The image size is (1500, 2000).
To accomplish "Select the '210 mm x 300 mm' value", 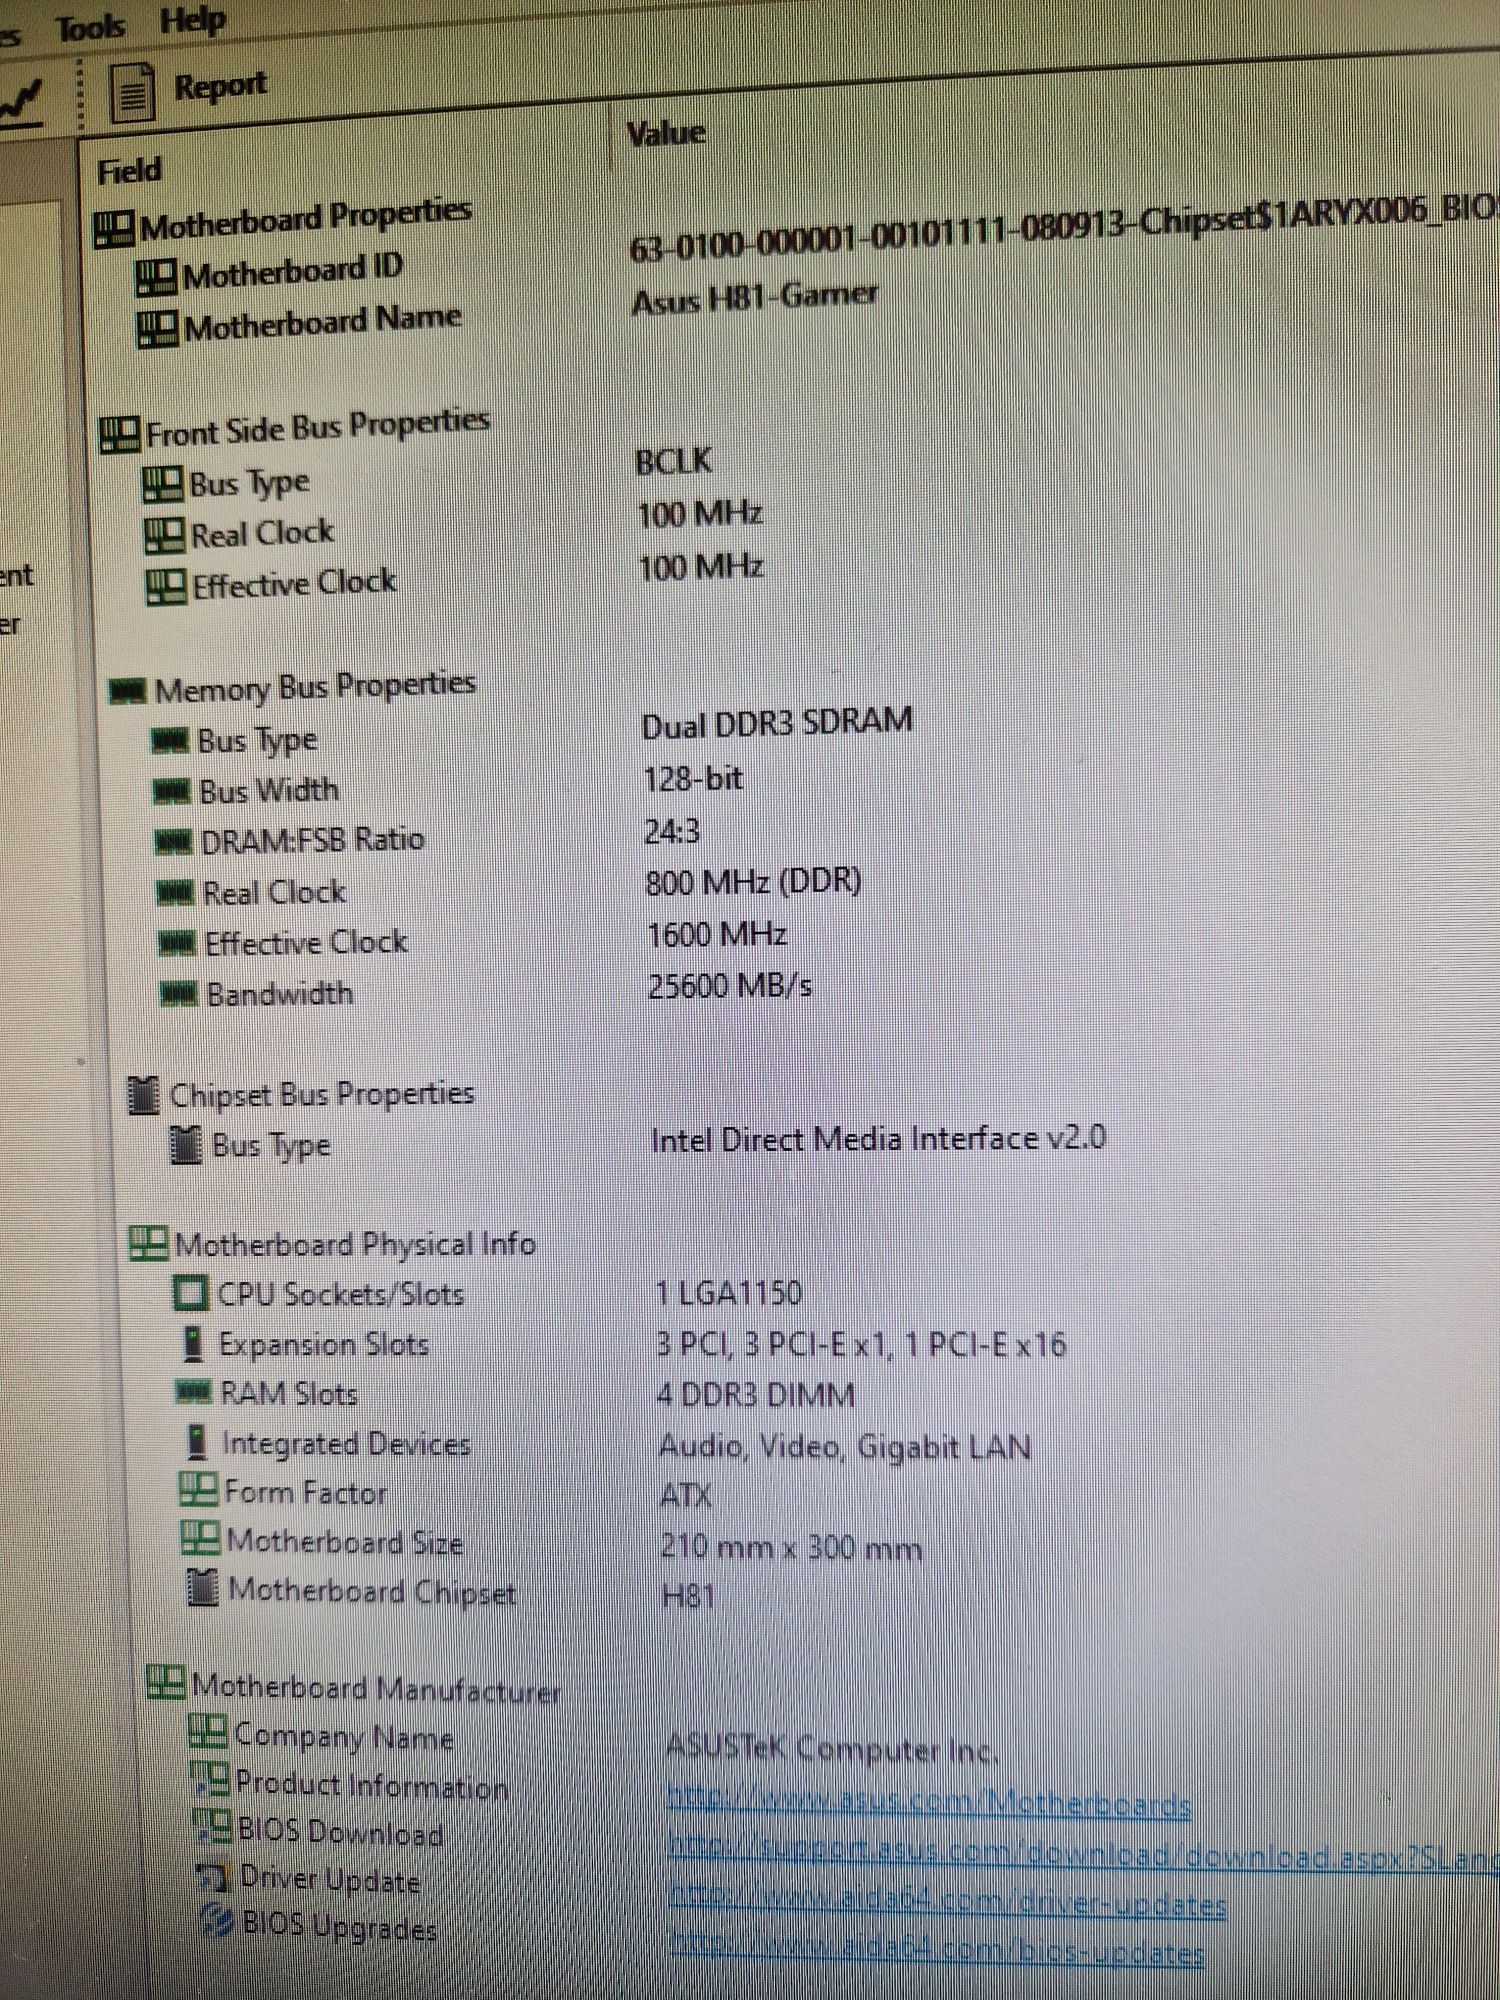I will pyautogui.click(x=791, y=1547).
